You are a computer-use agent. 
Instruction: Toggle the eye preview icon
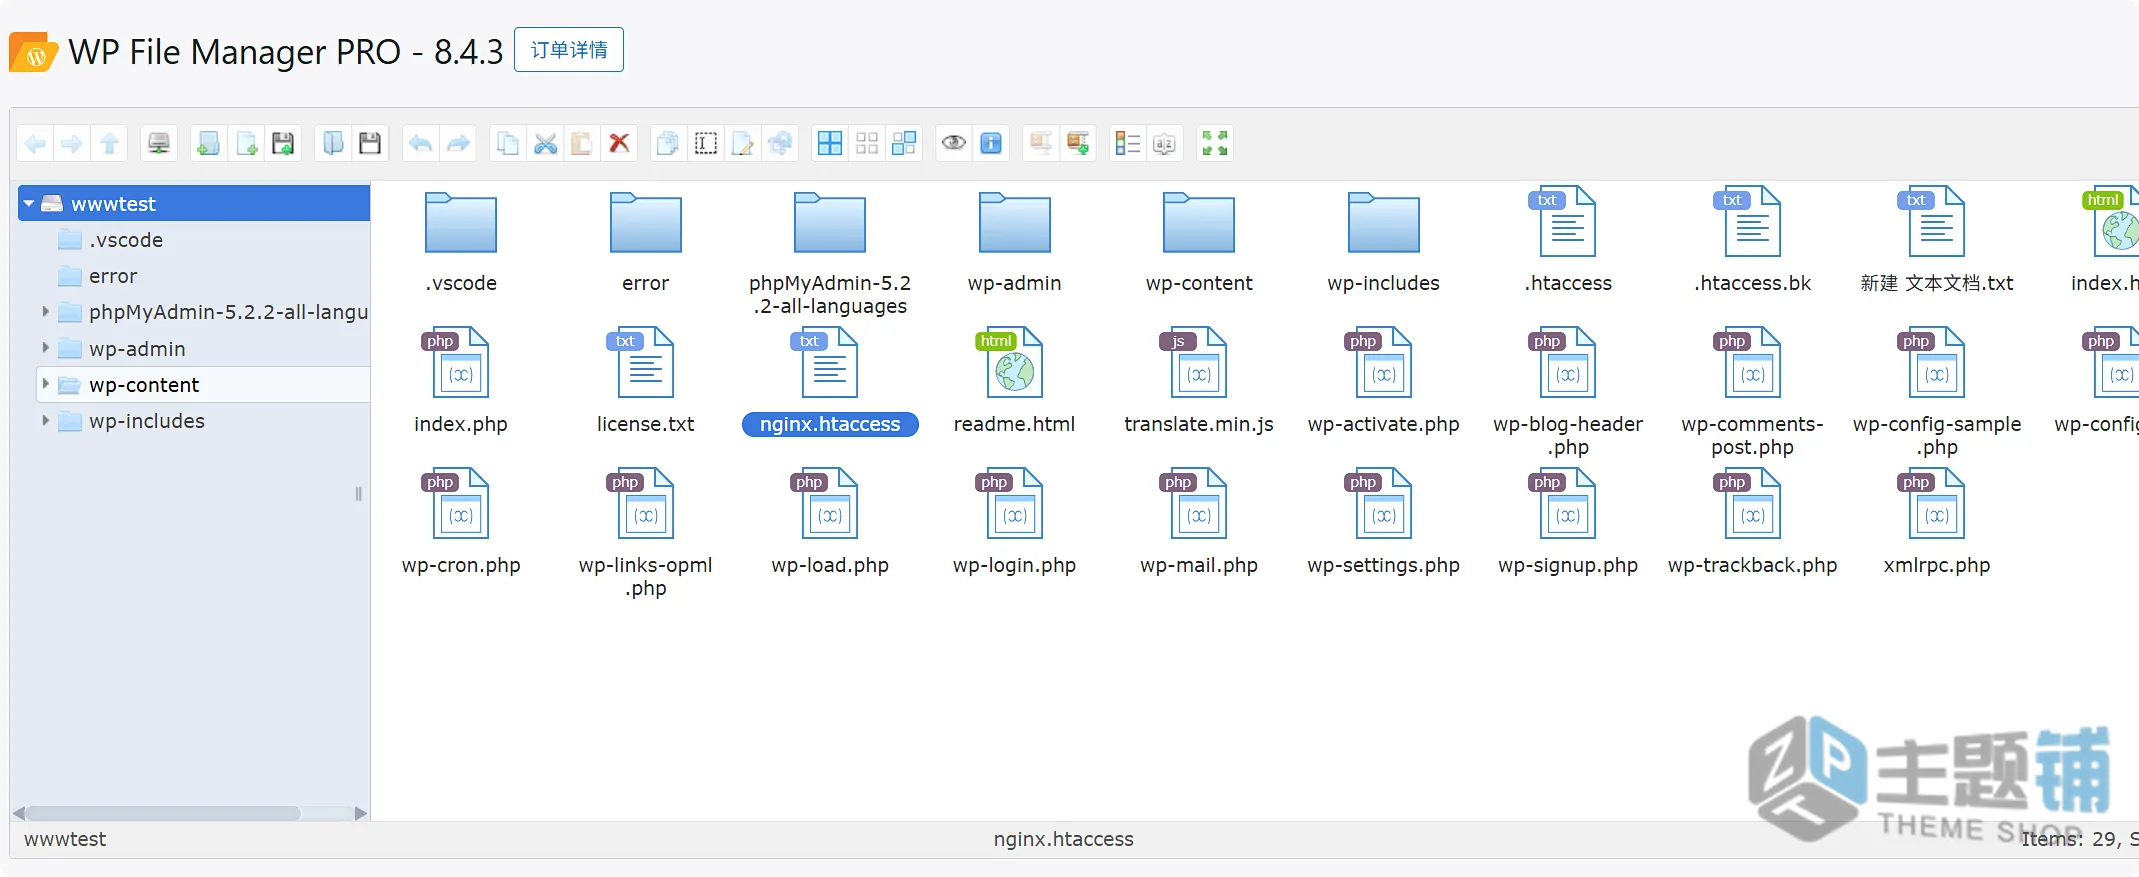point(954,144)
